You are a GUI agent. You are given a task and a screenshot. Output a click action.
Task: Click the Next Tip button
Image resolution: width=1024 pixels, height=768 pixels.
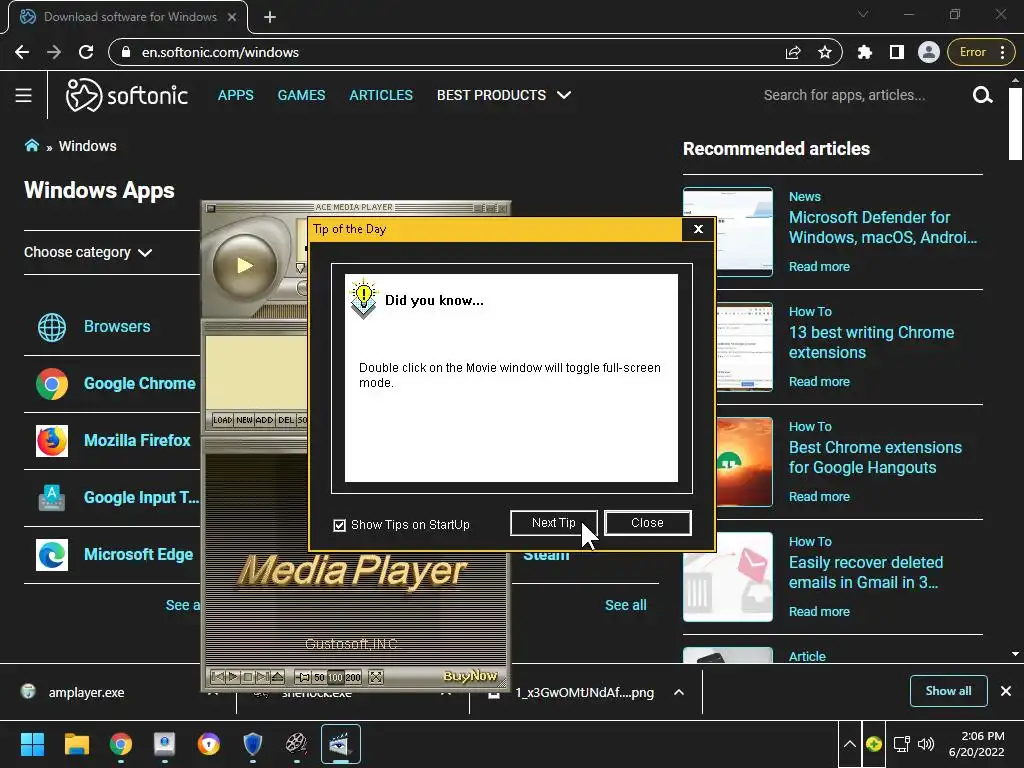pos(554,523)
